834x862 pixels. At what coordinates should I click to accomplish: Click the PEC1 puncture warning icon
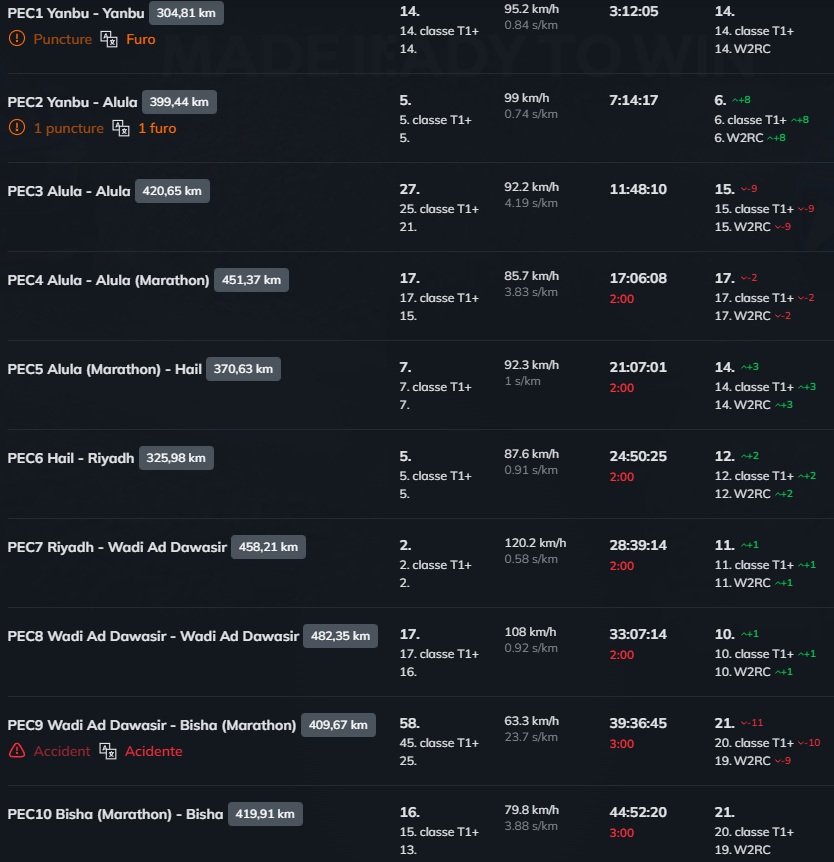[x=16, y=39]
